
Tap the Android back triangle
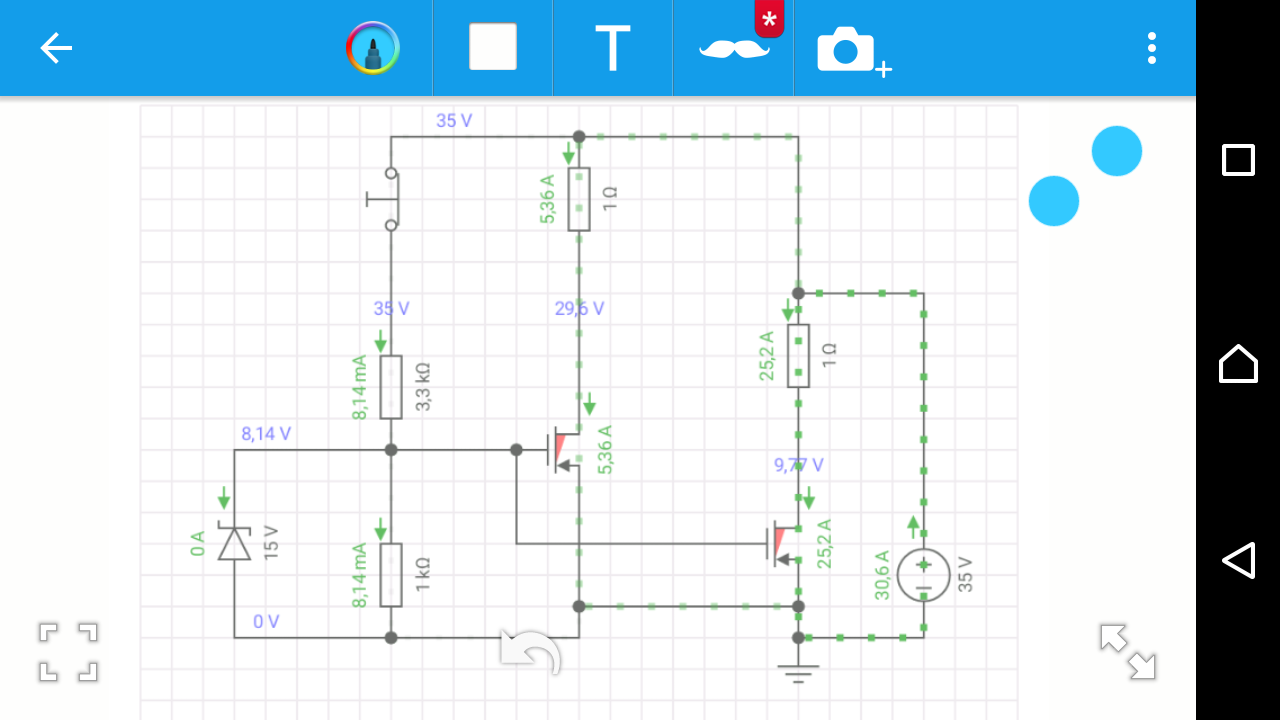point(1238,560)
